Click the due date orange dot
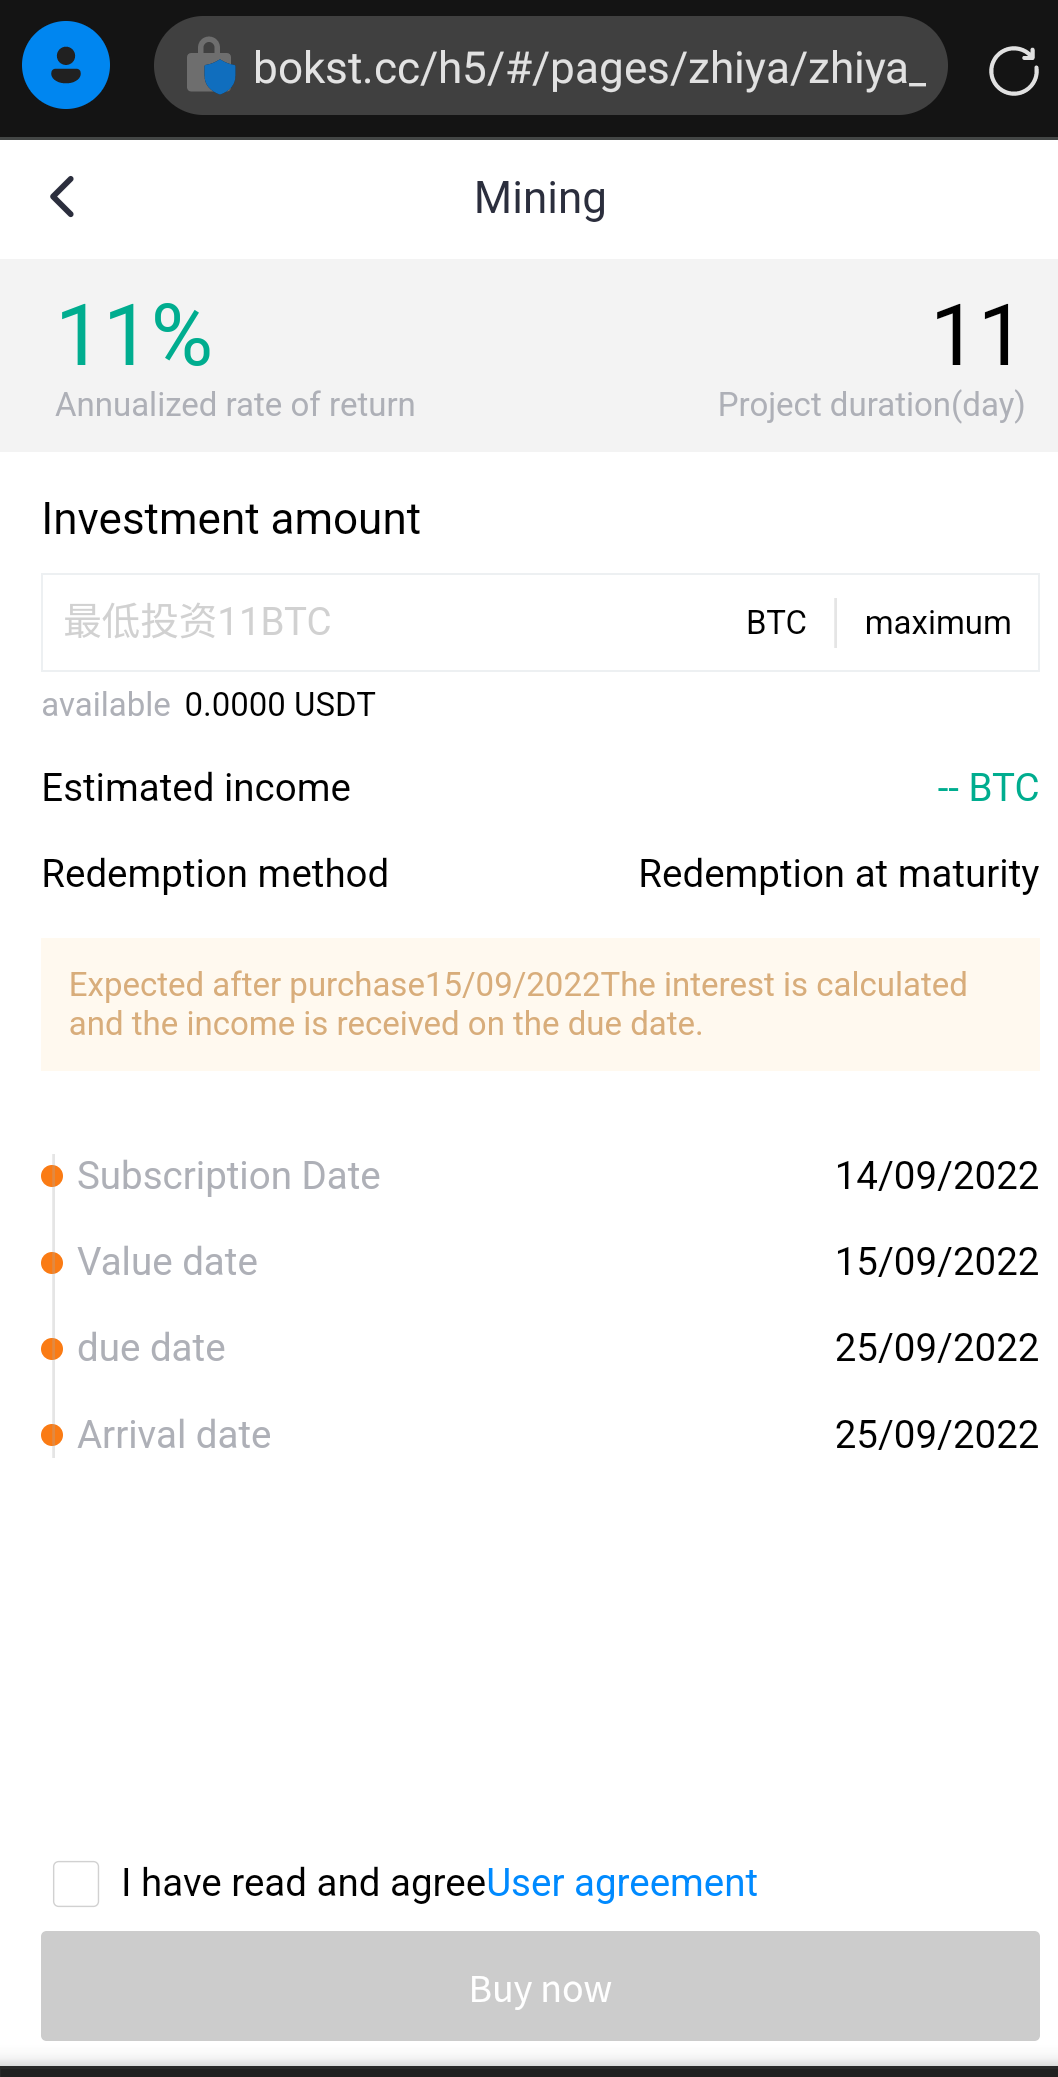Screen dimensions: 1058x2077 (x=52, y=1349)
